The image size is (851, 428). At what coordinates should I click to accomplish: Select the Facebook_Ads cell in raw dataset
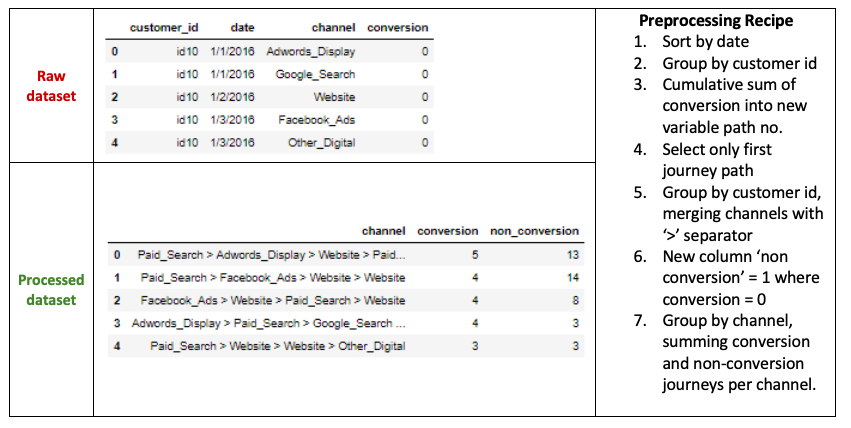(x=317, y=120)
